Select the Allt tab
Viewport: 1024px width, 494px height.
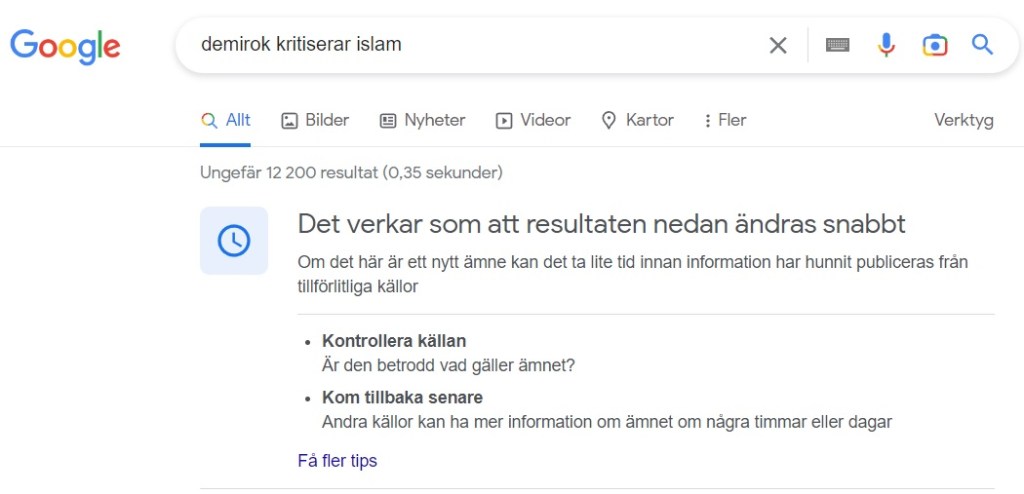point(226,121)
